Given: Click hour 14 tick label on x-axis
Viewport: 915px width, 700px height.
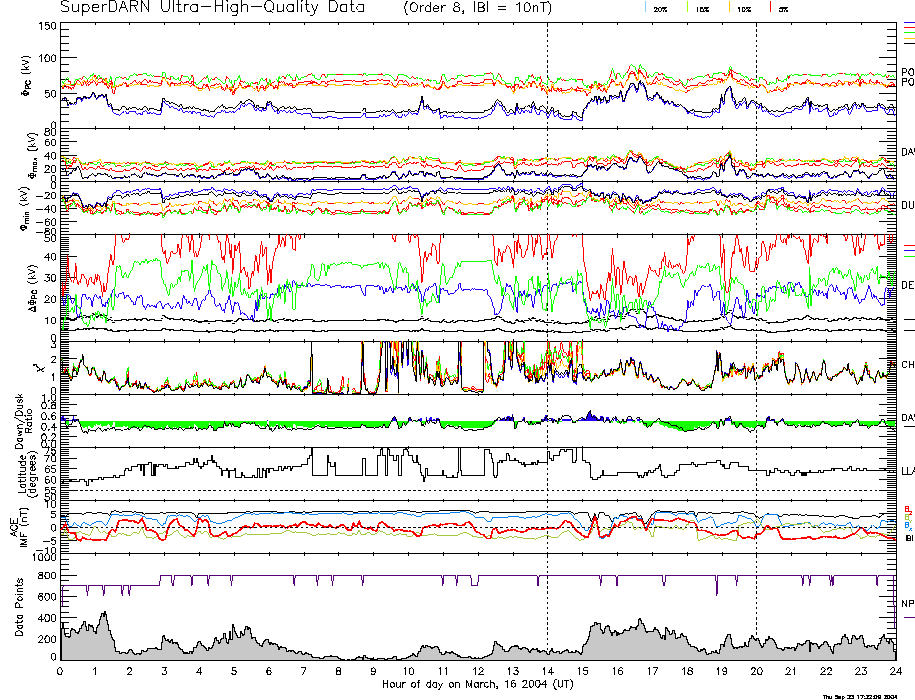Looking at the screenshot, I should [x=547, y=672].
